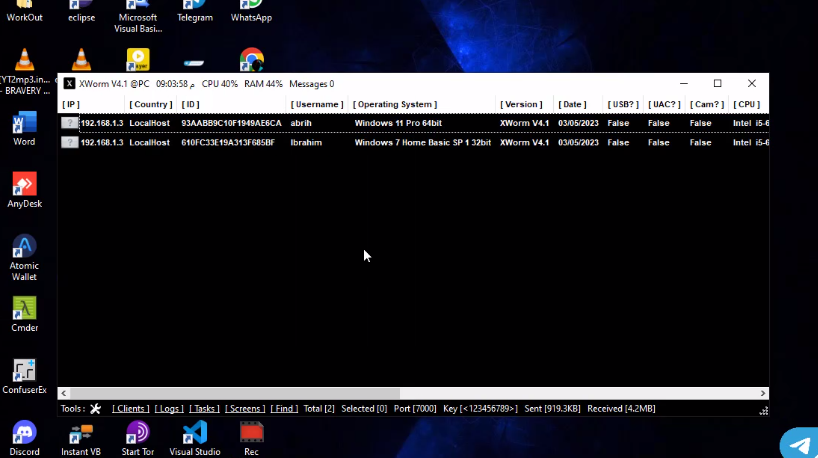Click the window resize grip corner

[x=763, y=411]
